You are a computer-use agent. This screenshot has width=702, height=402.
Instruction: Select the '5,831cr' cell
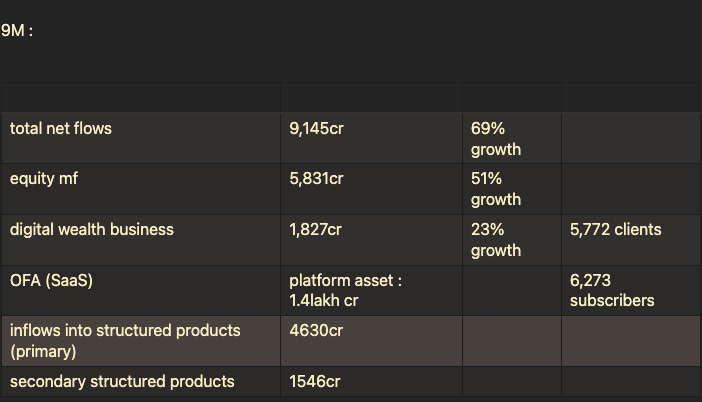(371, 189)
